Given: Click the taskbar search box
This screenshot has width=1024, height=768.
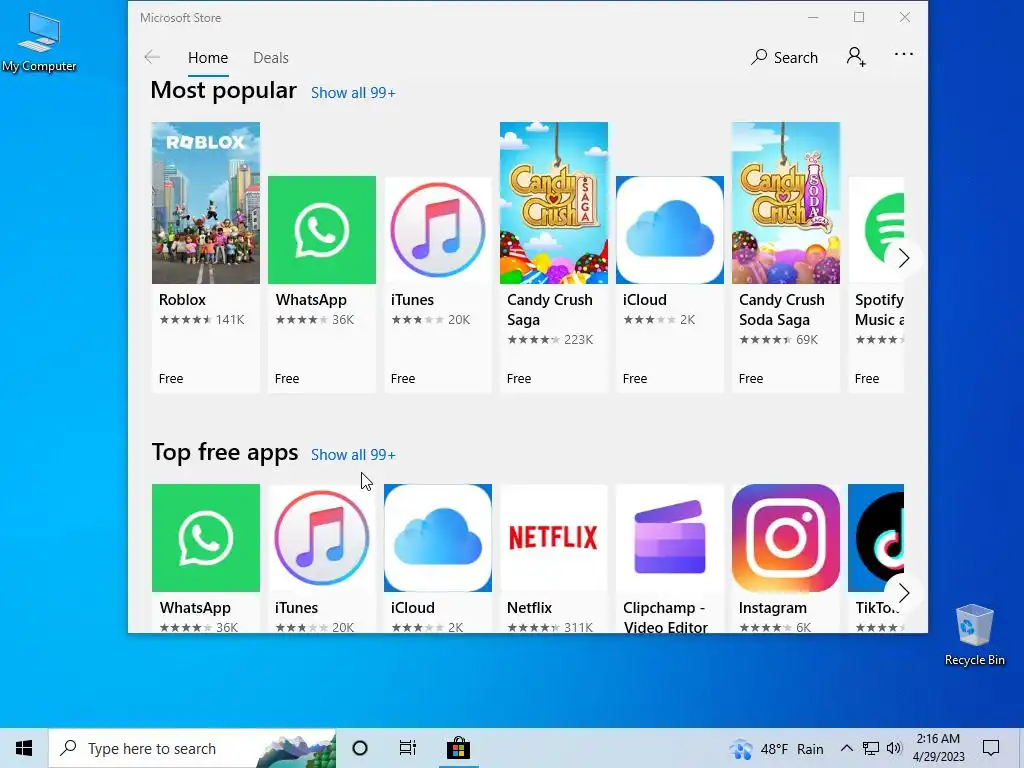Looking at the screenshot, I should click(x=193, y=748).
